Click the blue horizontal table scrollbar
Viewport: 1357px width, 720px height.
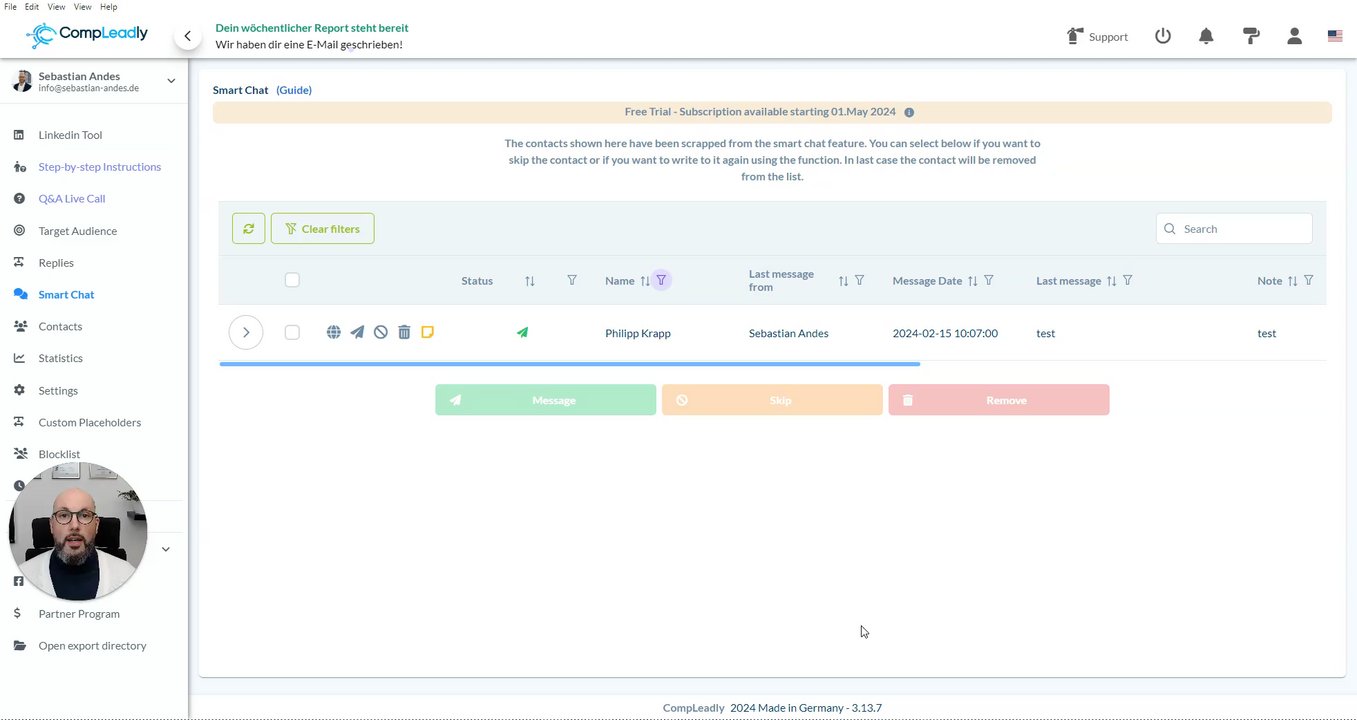[x=569, y=364]
